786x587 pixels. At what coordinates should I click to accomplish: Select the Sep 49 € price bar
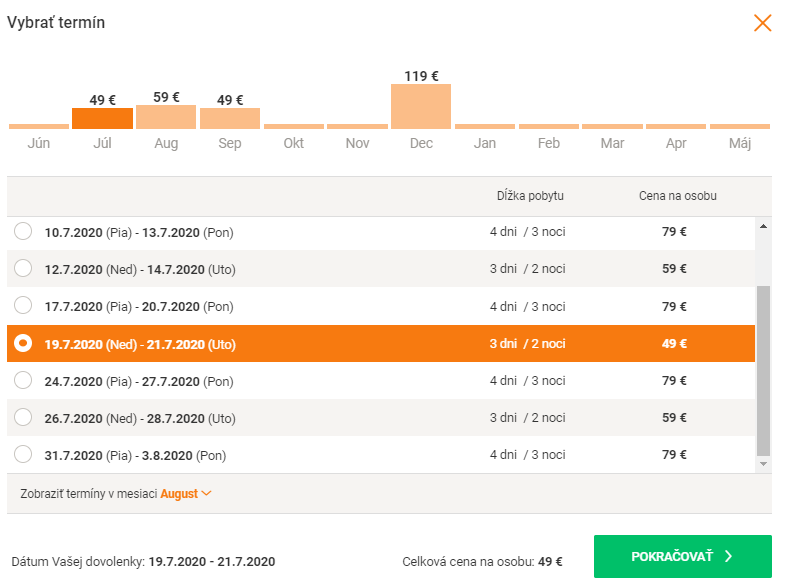pos(230,118)
